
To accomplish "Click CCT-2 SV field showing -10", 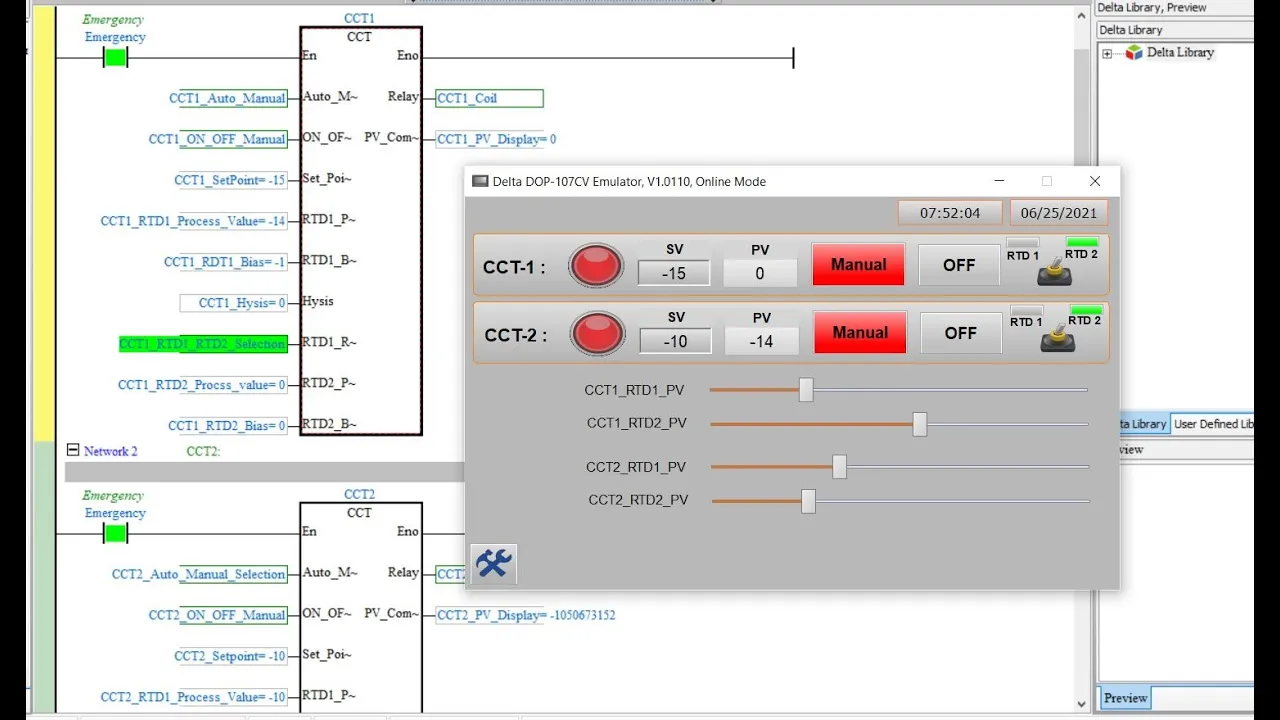I will tap(676, 341).
